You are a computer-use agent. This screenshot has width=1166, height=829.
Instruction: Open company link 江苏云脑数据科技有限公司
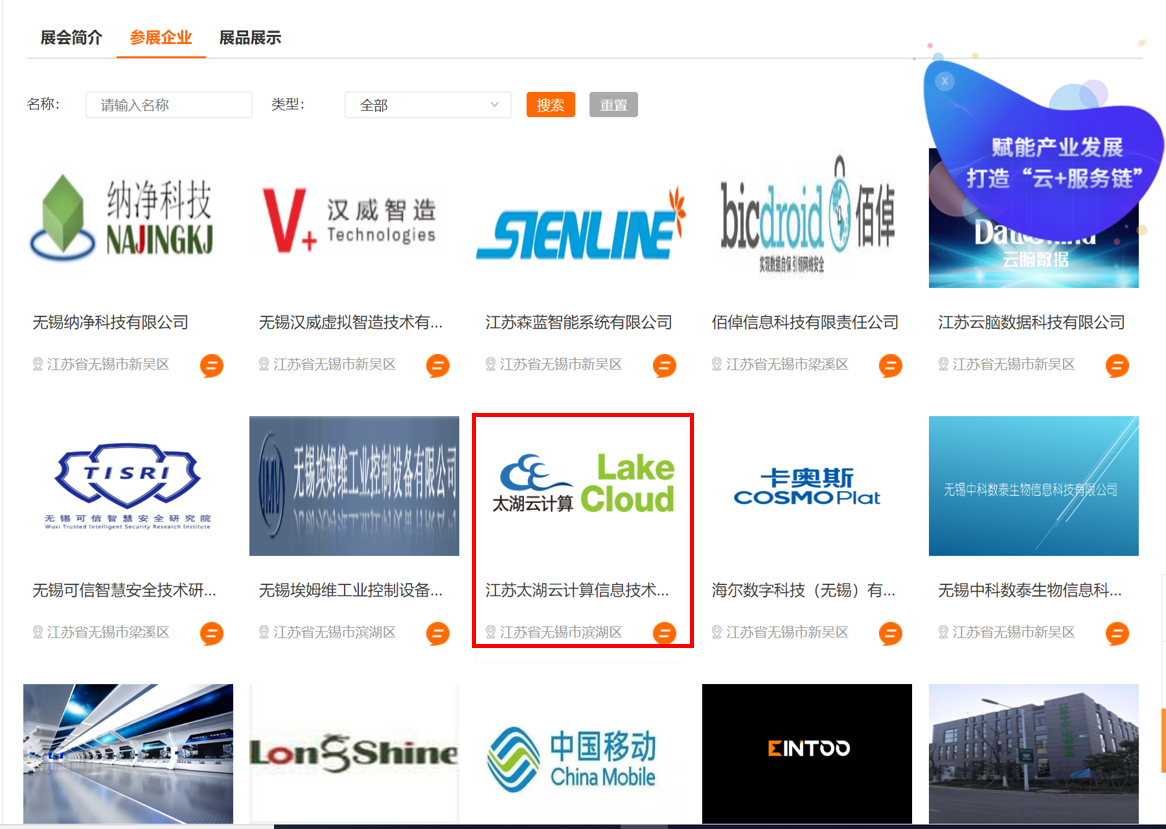(1031, 322)
